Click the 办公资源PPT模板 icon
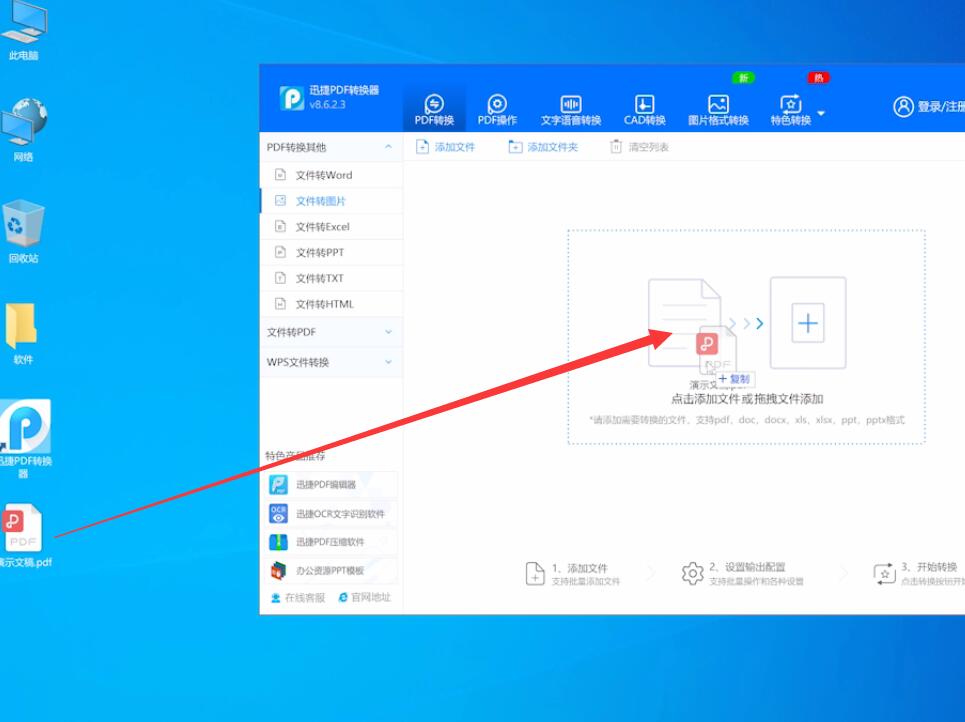 [x=278, y=571]
